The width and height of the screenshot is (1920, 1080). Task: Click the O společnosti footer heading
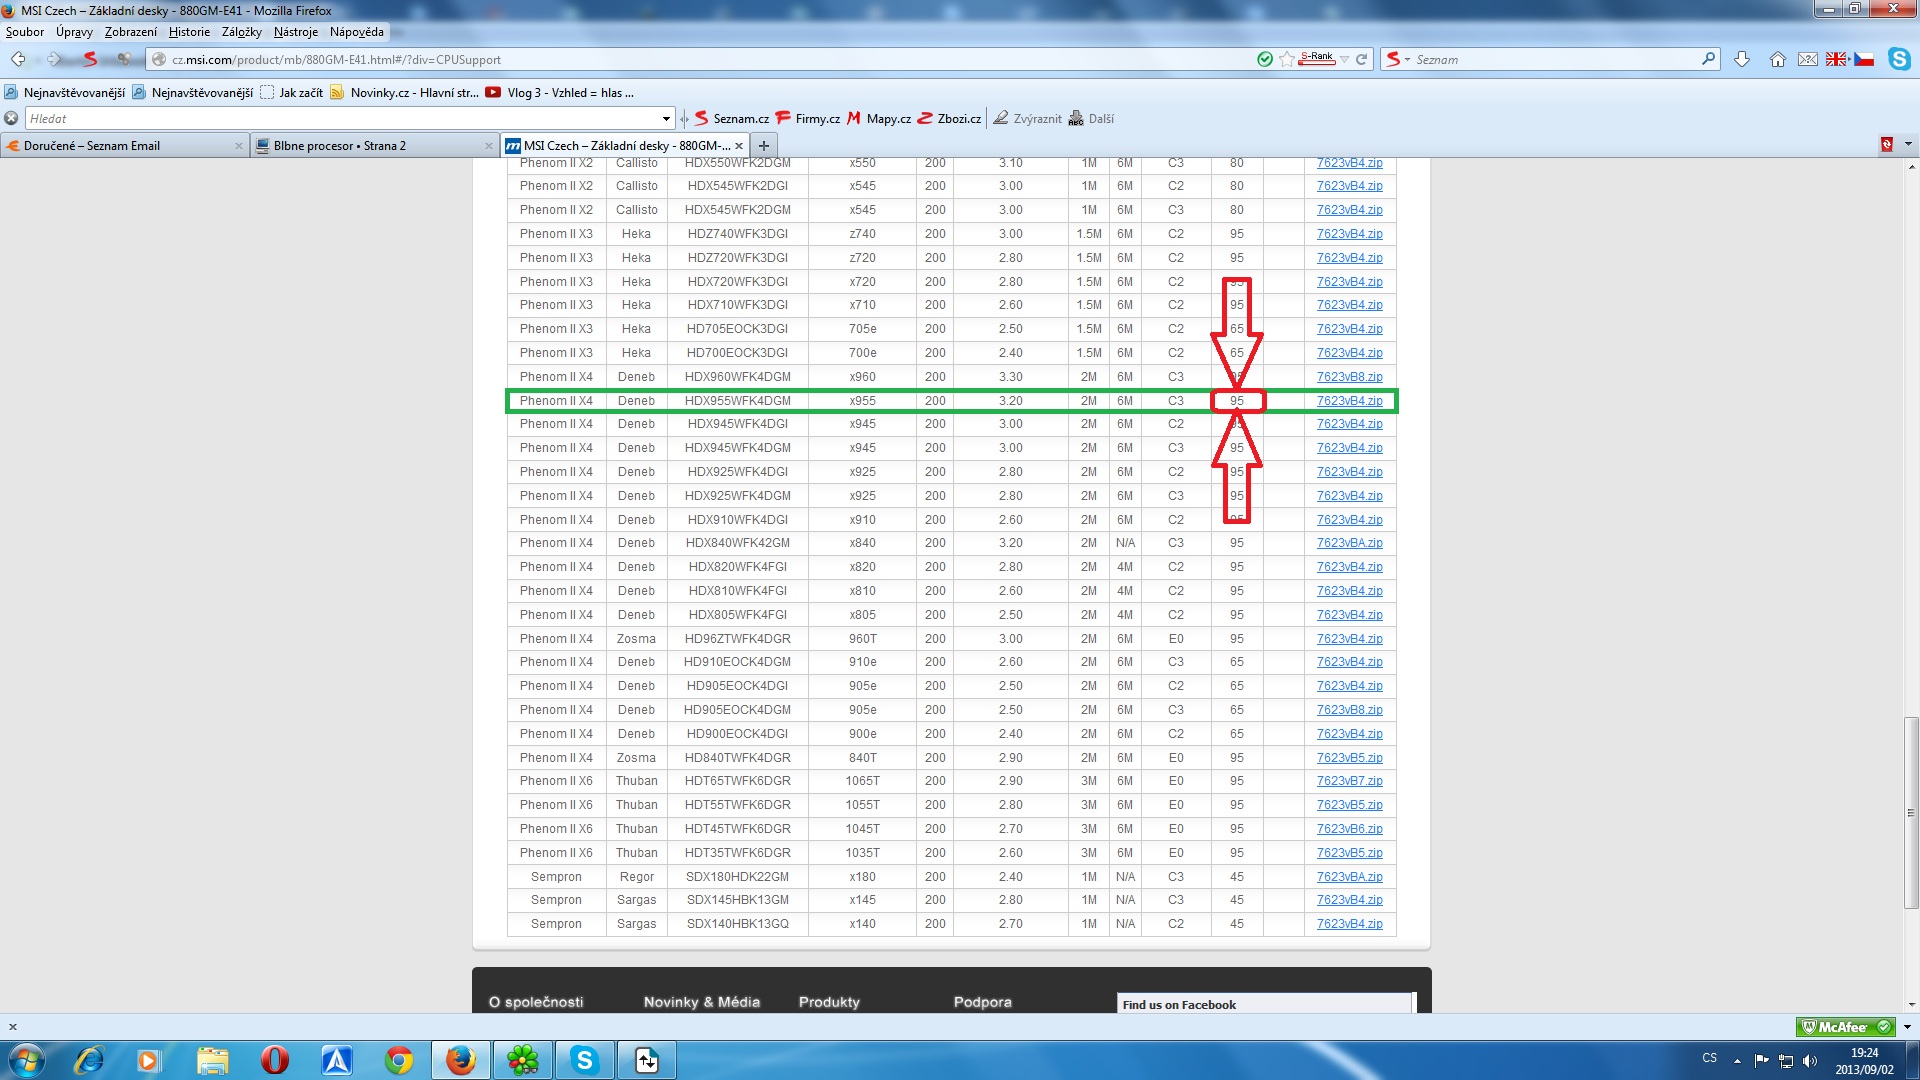(x=536, y=1002)
